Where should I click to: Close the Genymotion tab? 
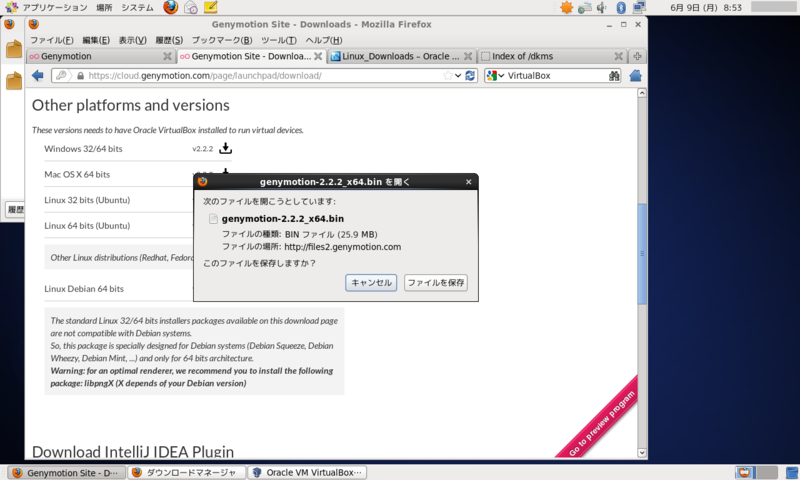pyautogui.click(x=167, y=56)
